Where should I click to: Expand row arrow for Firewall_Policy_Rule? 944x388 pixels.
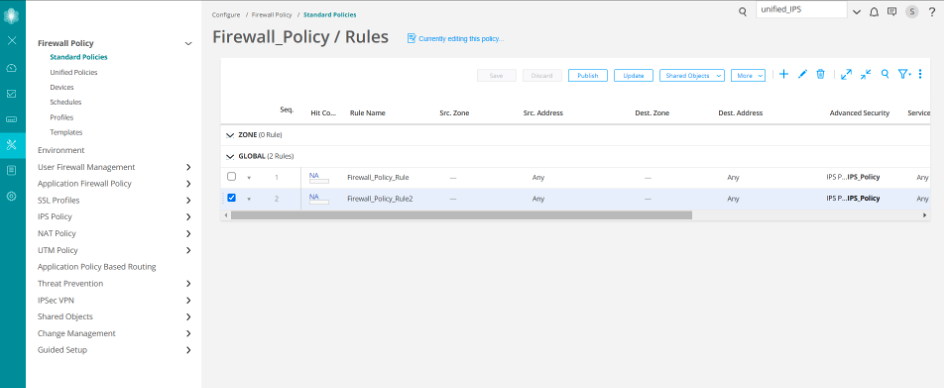[x=249, y=178]
